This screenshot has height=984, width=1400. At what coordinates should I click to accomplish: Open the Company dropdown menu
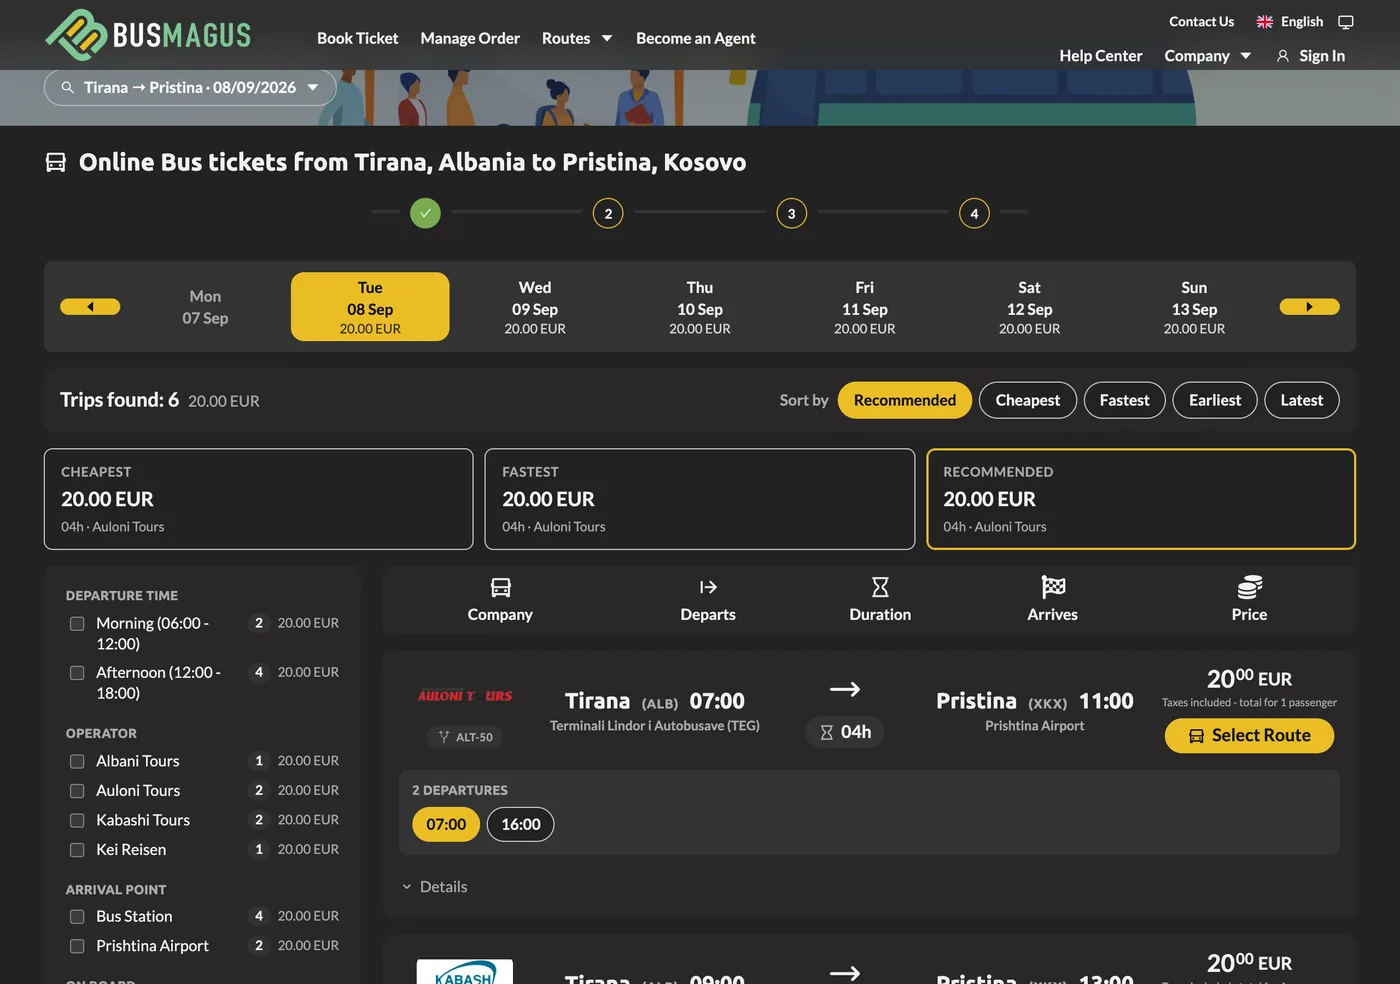click(x=1208, y=56)
